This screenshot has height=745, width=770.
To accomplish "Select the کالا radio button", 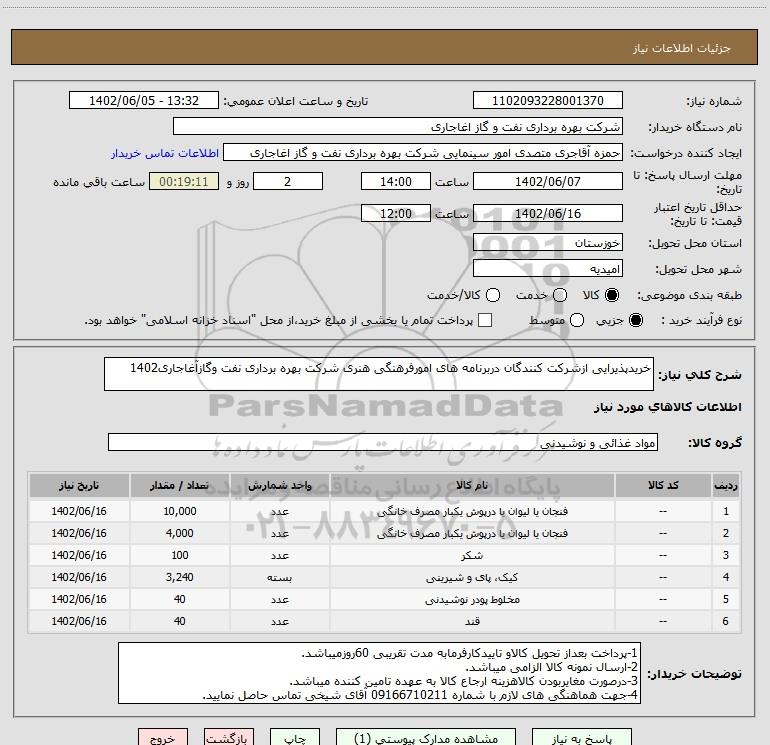I will [612, 295].
